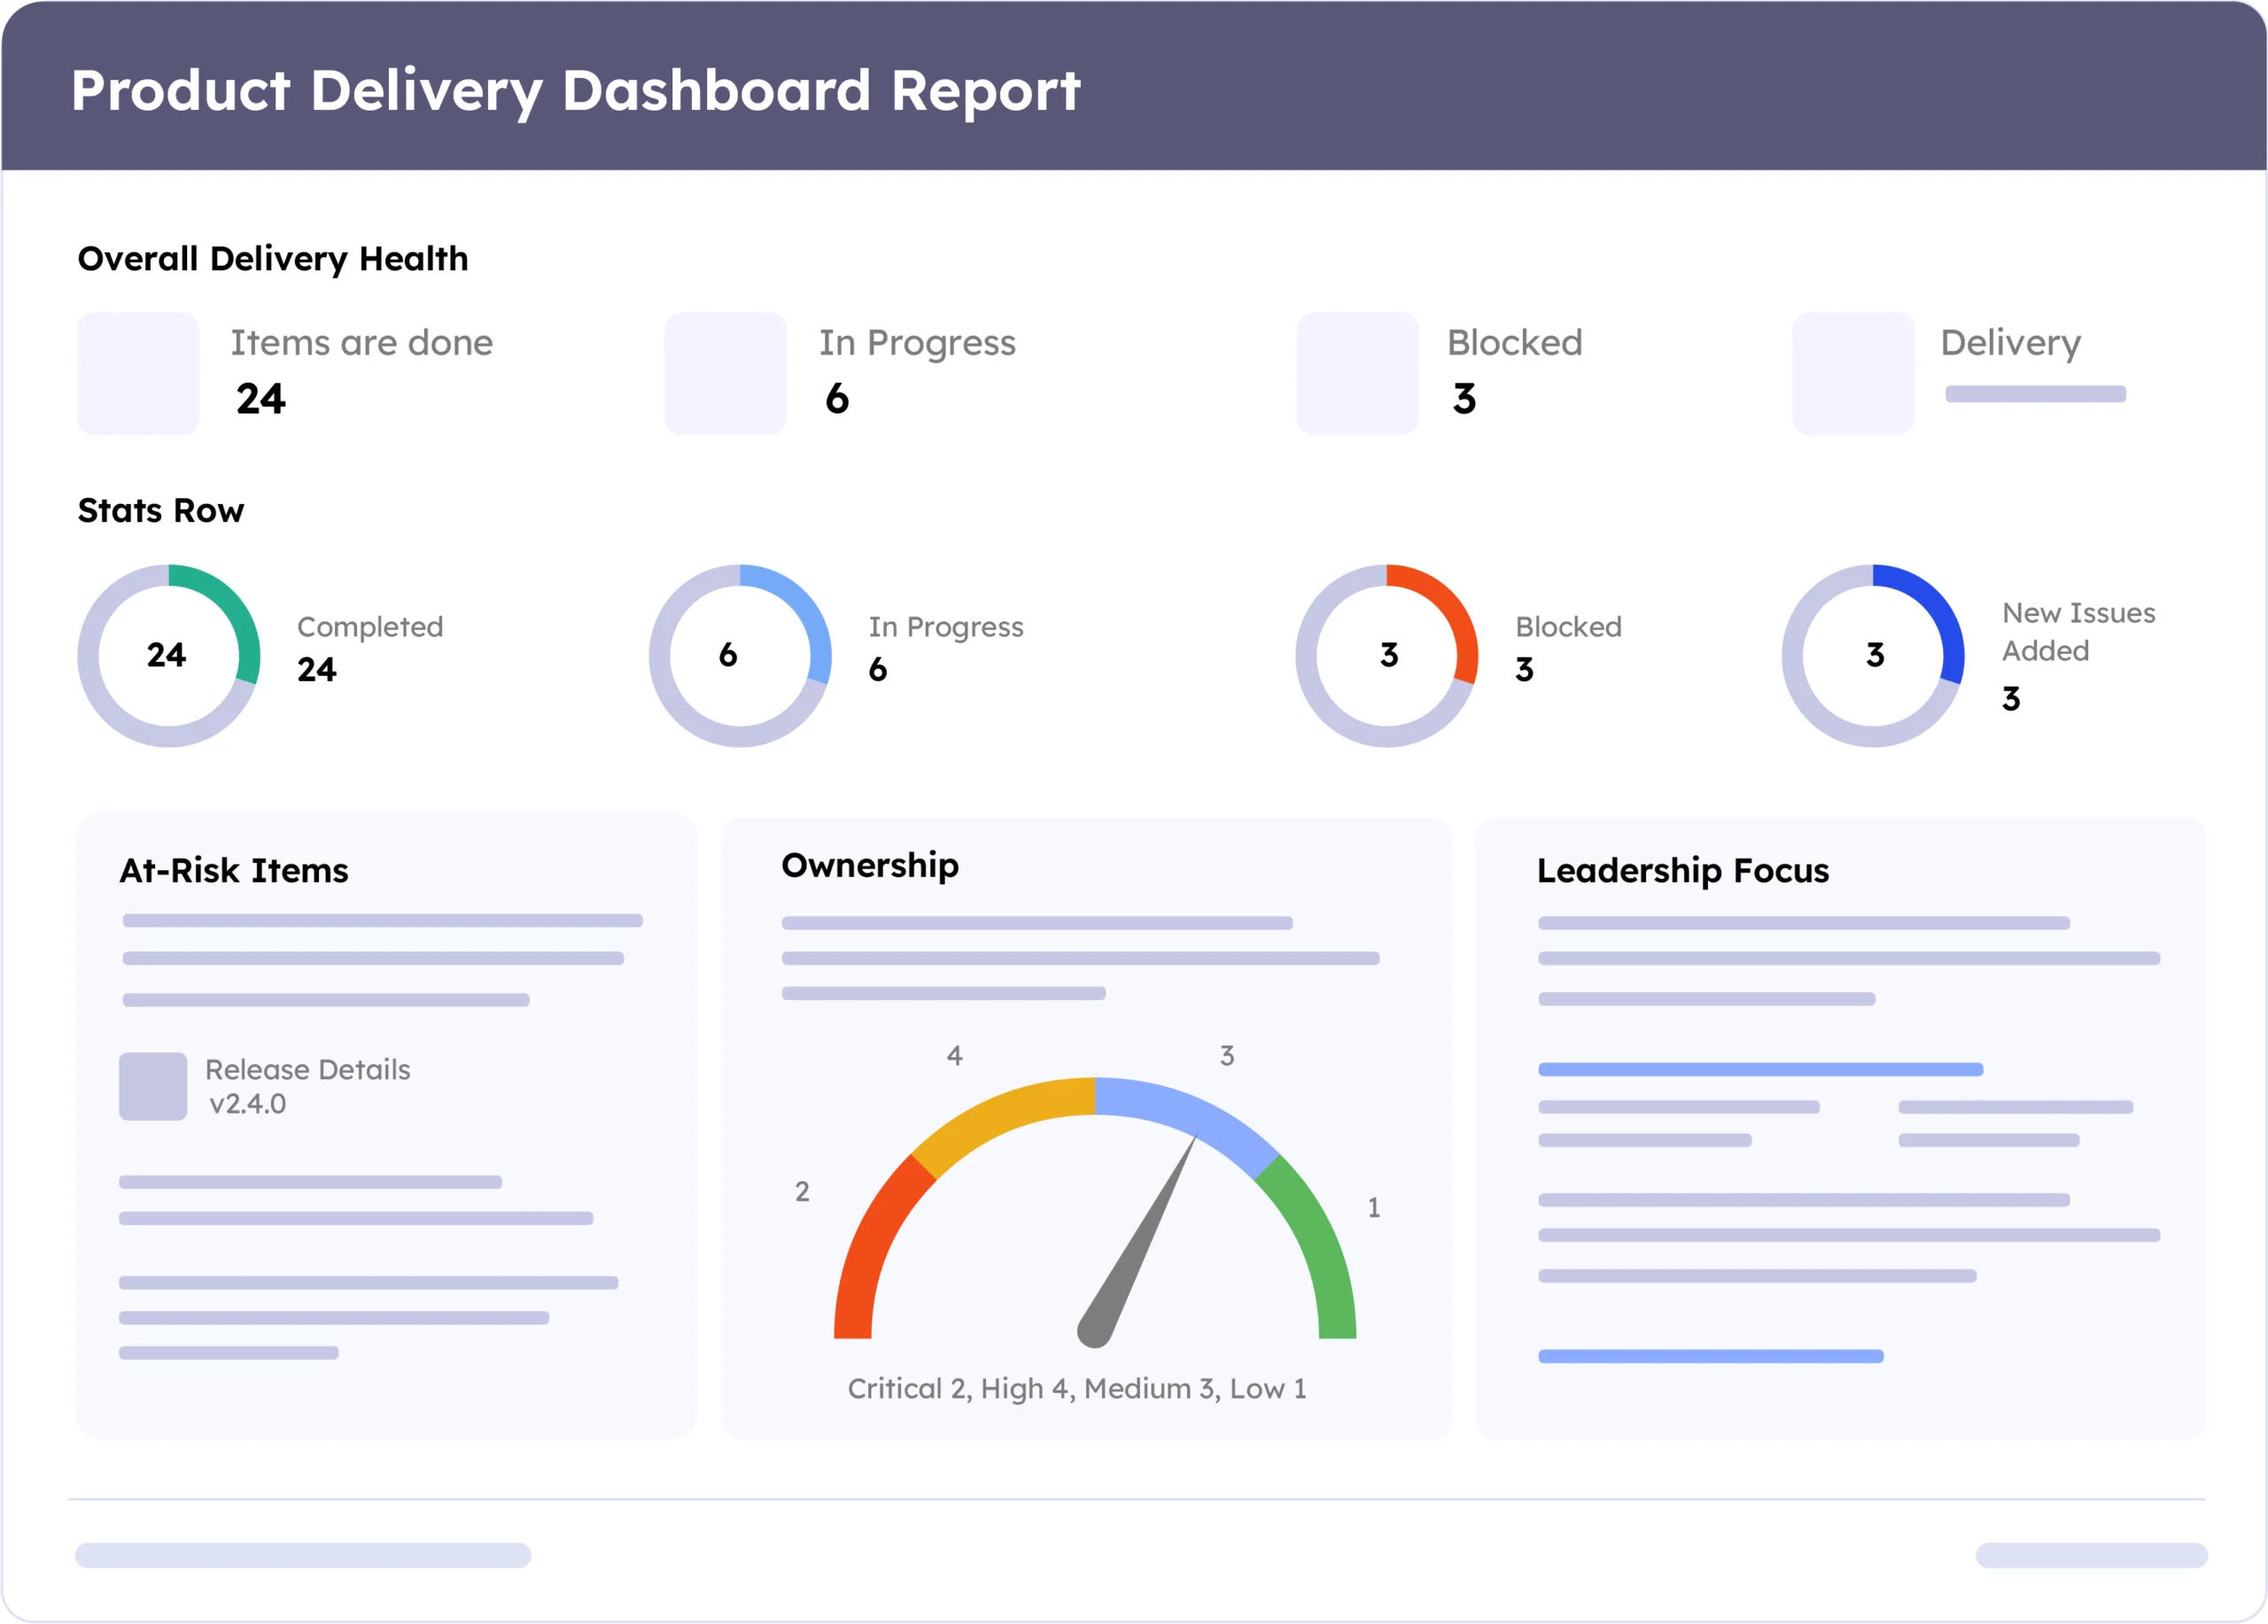Click the Ownership card heading
The image size is (2268, 1624).
click(x=870, y=866)
